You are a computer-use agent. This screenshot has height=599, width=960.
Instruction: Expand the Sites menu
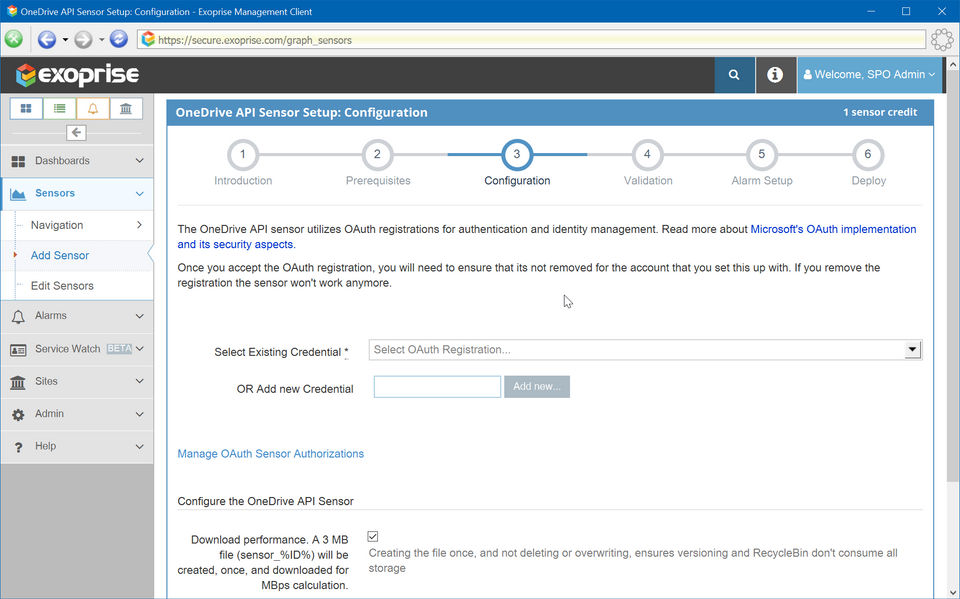[77, 381]
